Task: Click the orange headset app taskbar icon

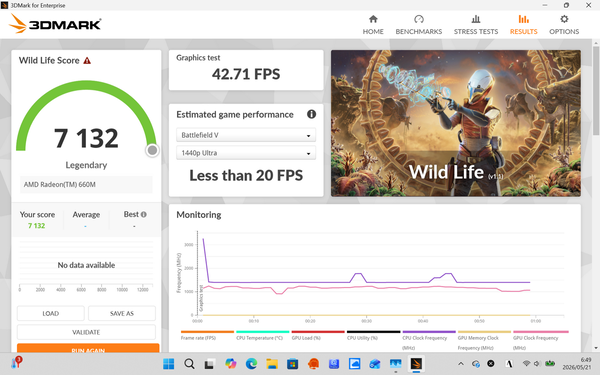Action: 313,364
